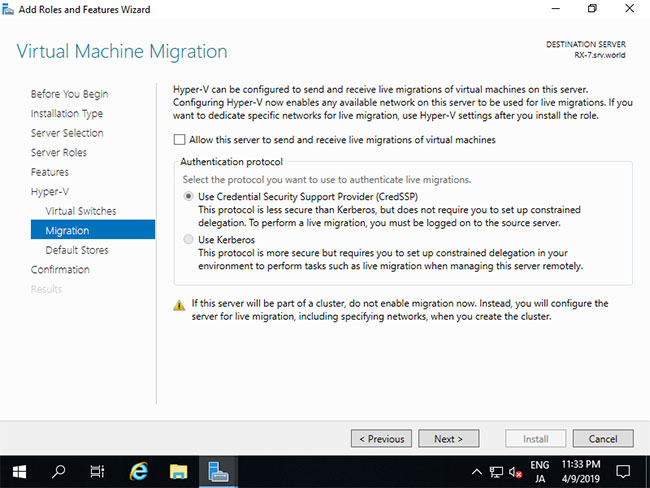Restore down the wizard window

tap(592, 8)
